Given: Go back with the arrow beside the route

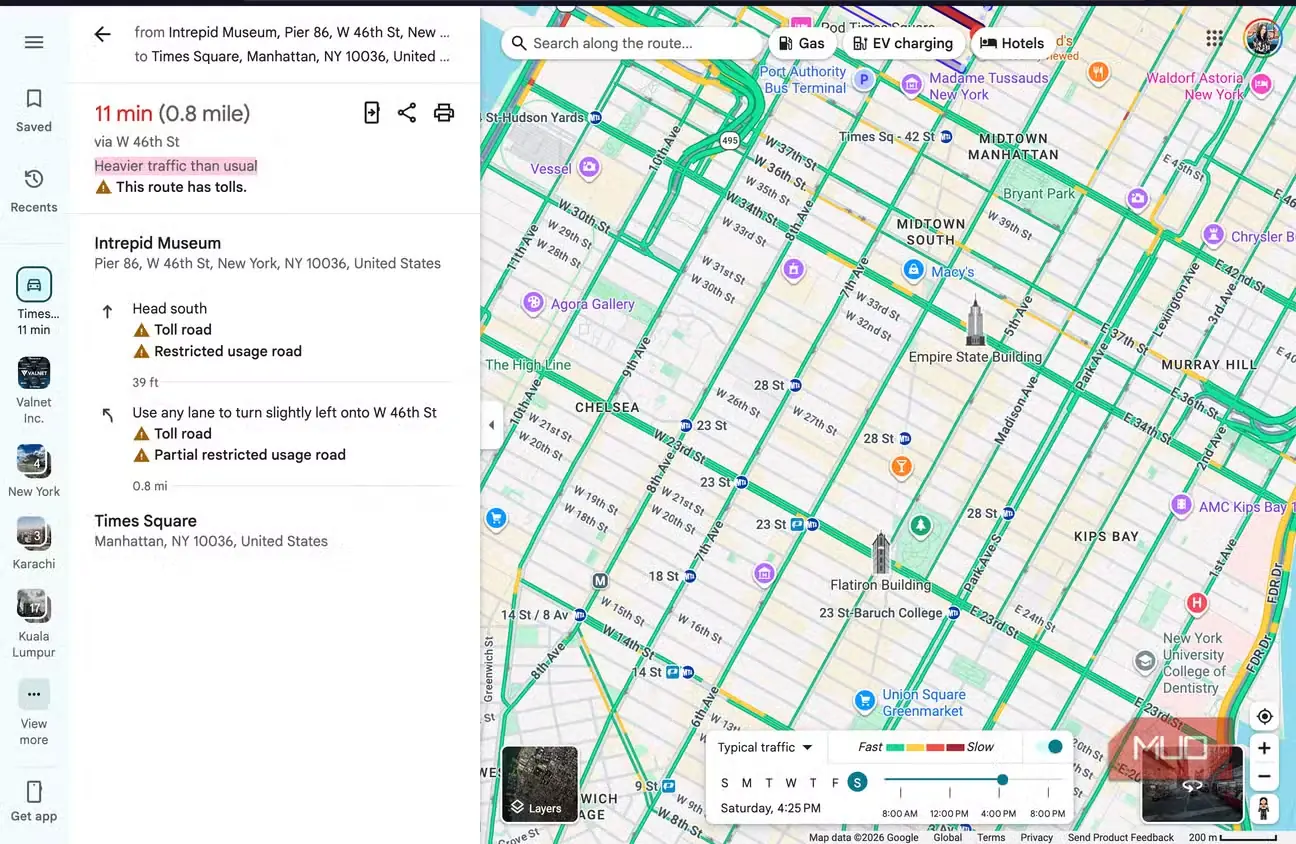Looking at the screenshot, I should click(102, 35).
